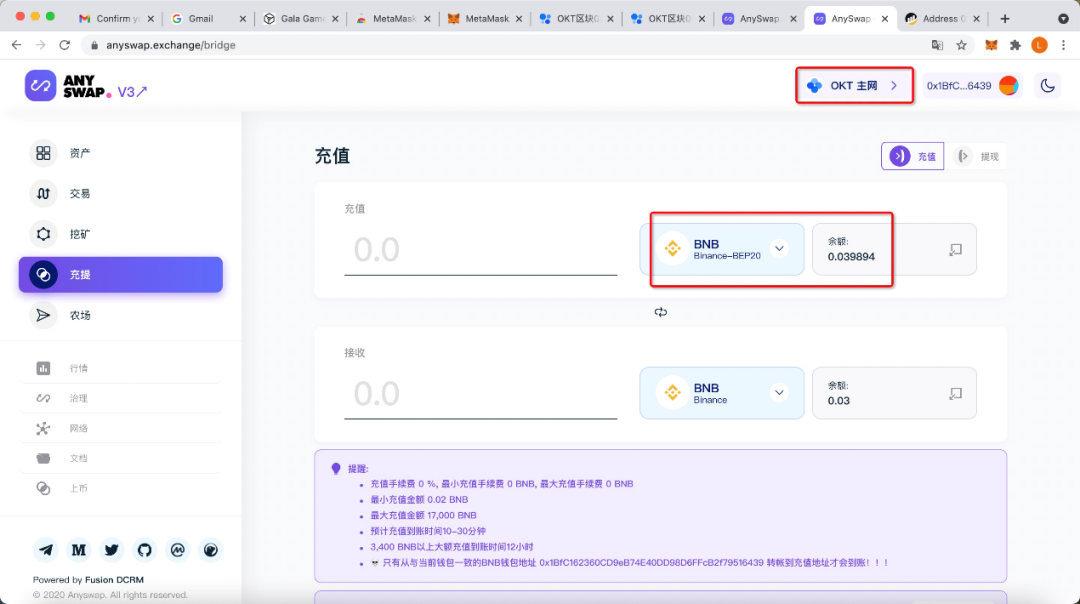Image resolution: width=1080 pixels, height=604 pixels.
Task: Open the tab search dropdown arrow
Action: coord(1063,19)
